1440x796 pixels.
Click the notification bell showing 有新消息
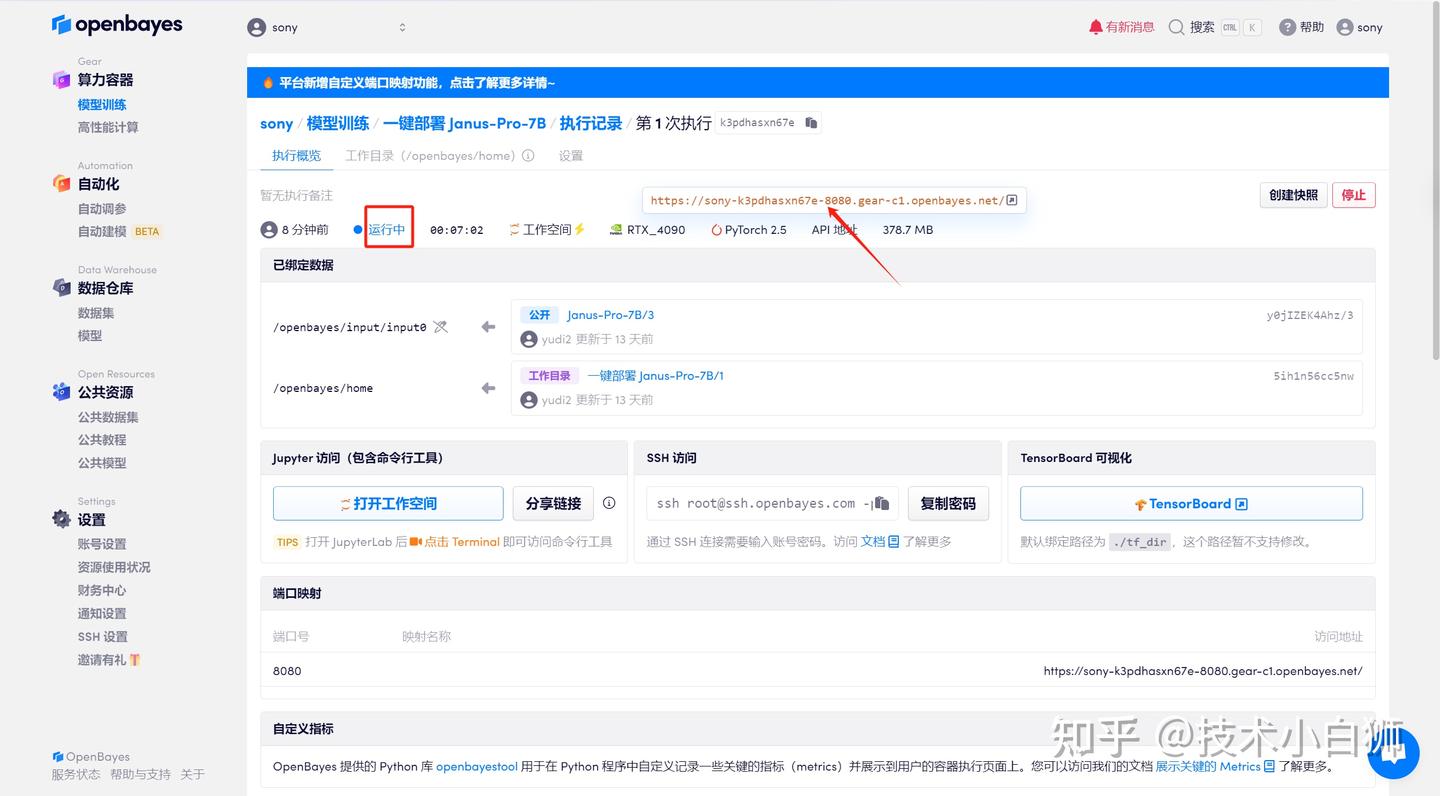tap(1121, 27)
